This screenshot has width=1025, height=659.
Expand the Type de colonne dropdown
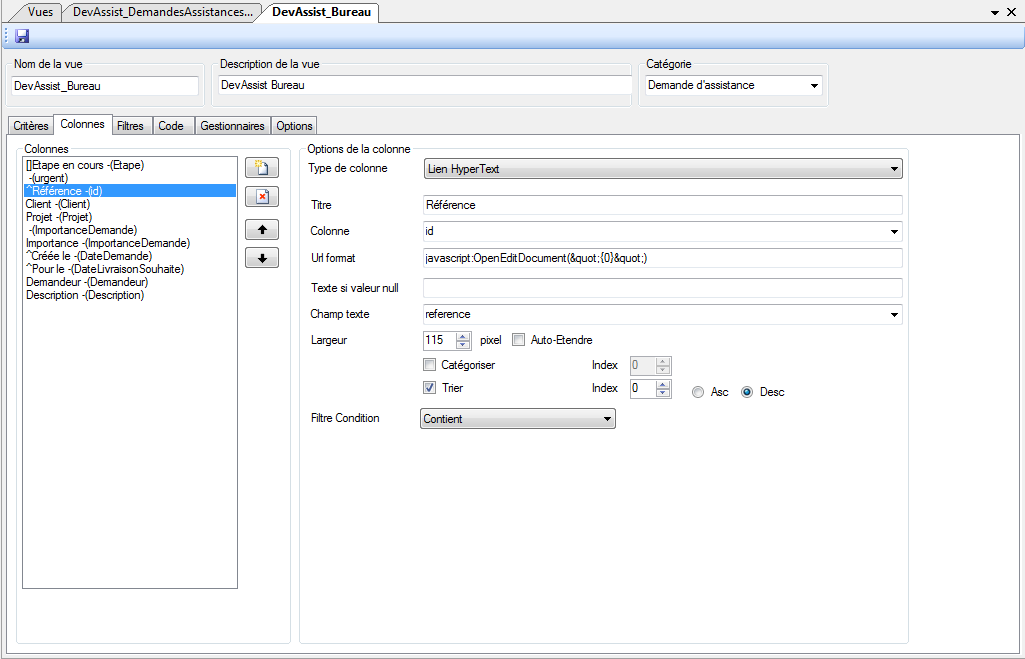click(x=894, y=169)
